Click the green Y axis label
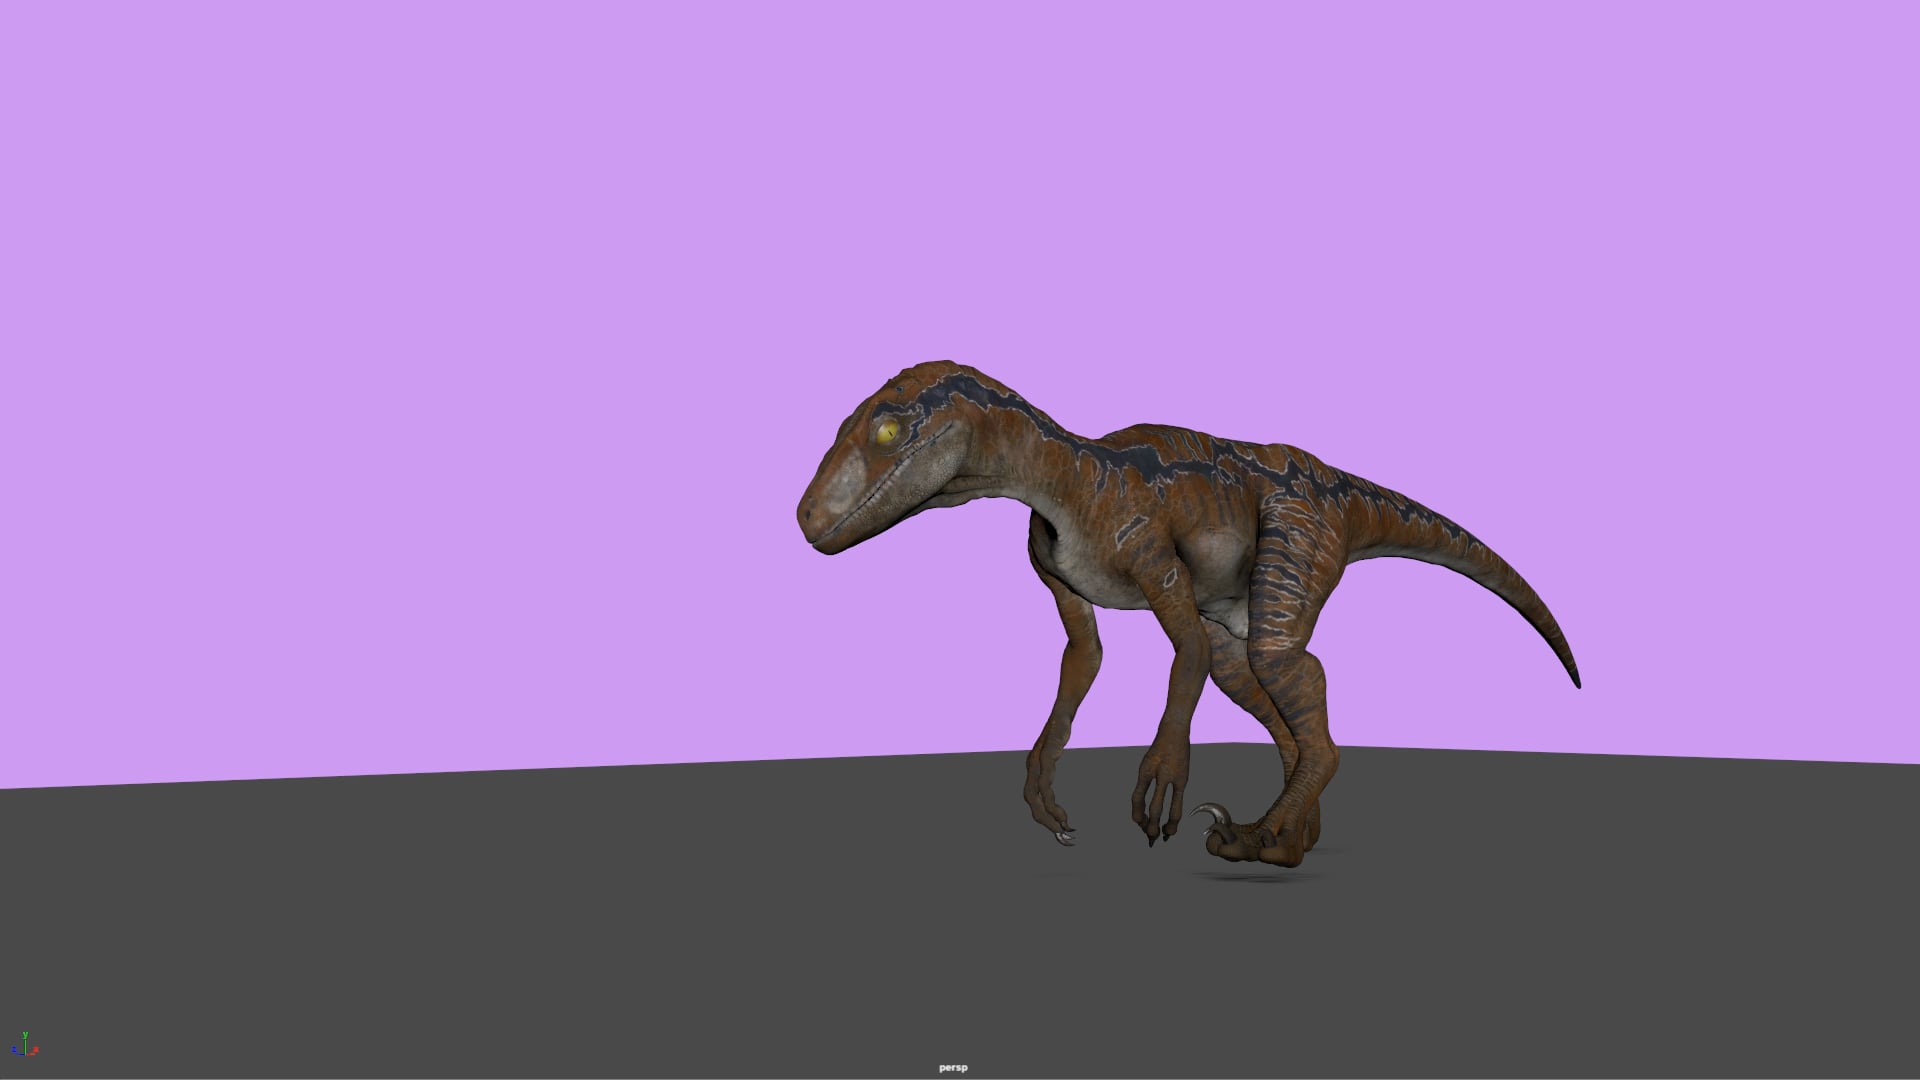Screen dimensions: 1920x1080 [x=26, y=1035]
